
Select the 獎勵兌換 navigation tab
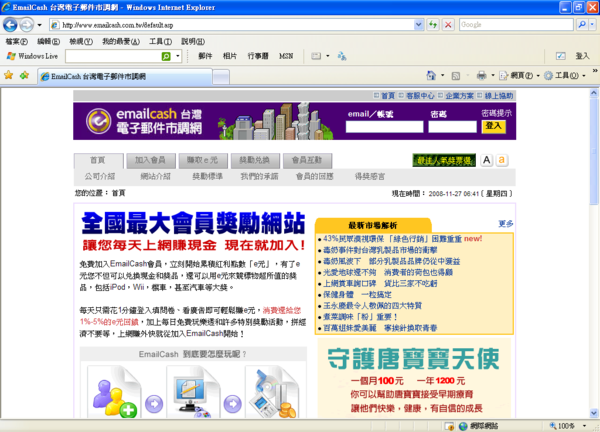point(255,160)
